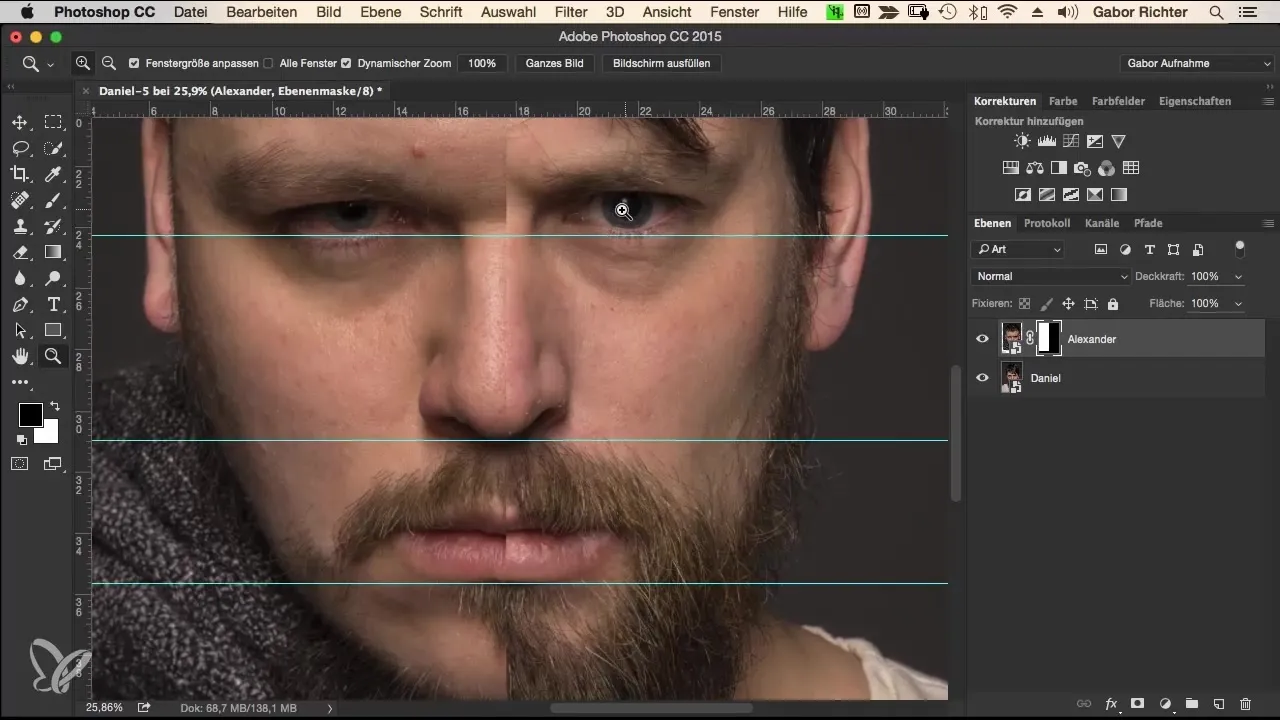This screenshot has height=720, width=1280.
Task: Open Gabor Aufnahme workspace dropdown
Action: [x=1196, y=63]
